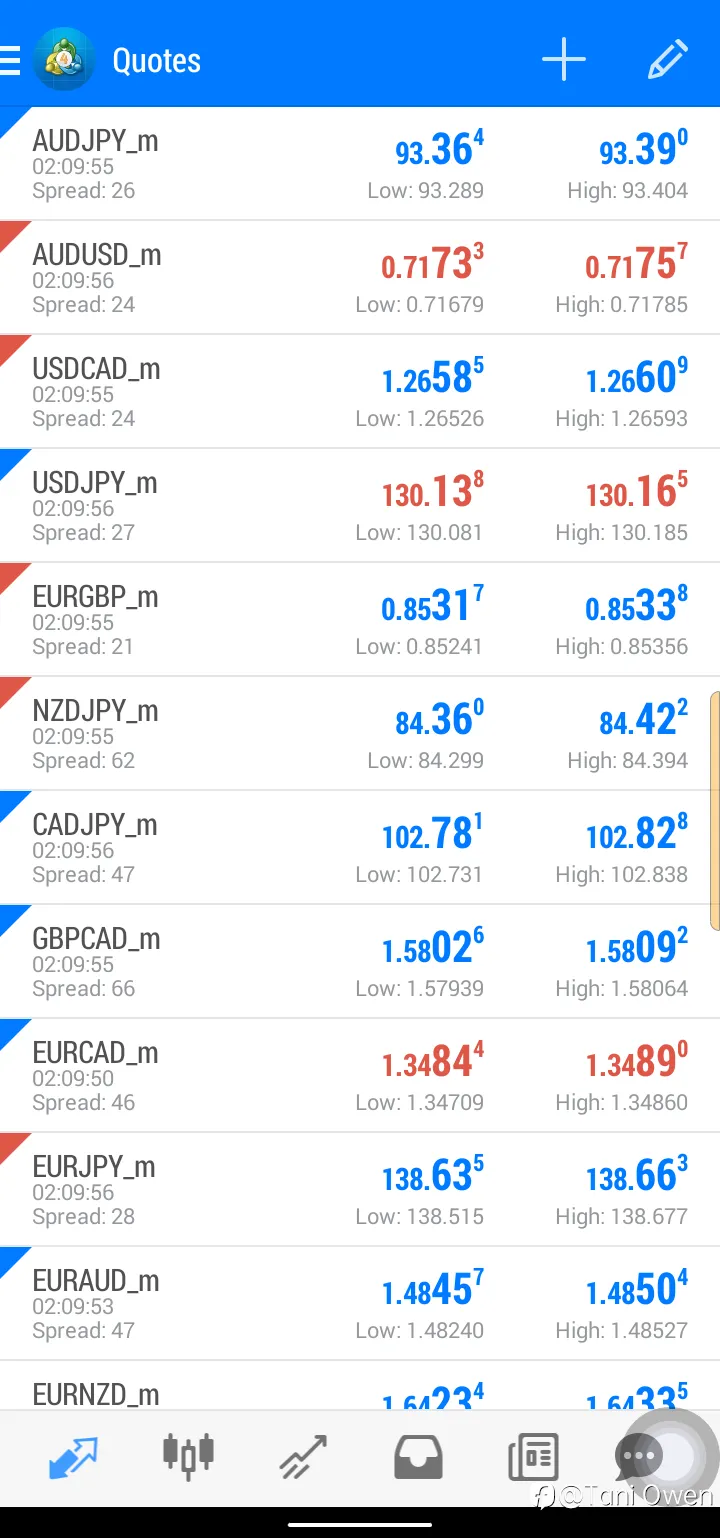Click the quotes list scrollbar handle

coord(715,811)
